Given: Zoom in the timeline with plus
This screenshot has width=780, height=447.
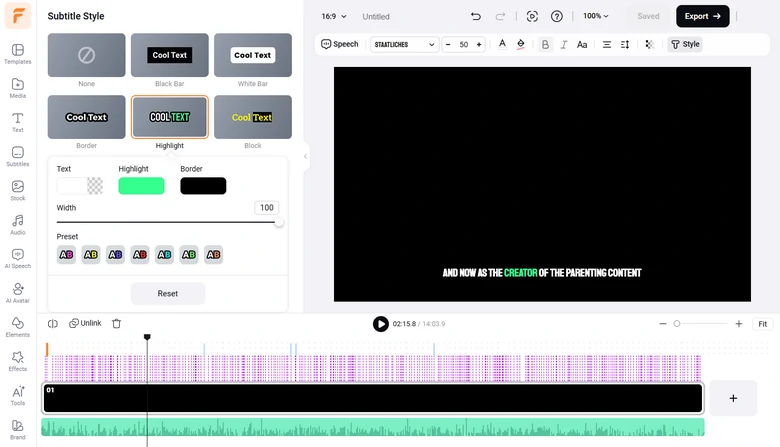Looking at the screenshot, I should point(739,324).
